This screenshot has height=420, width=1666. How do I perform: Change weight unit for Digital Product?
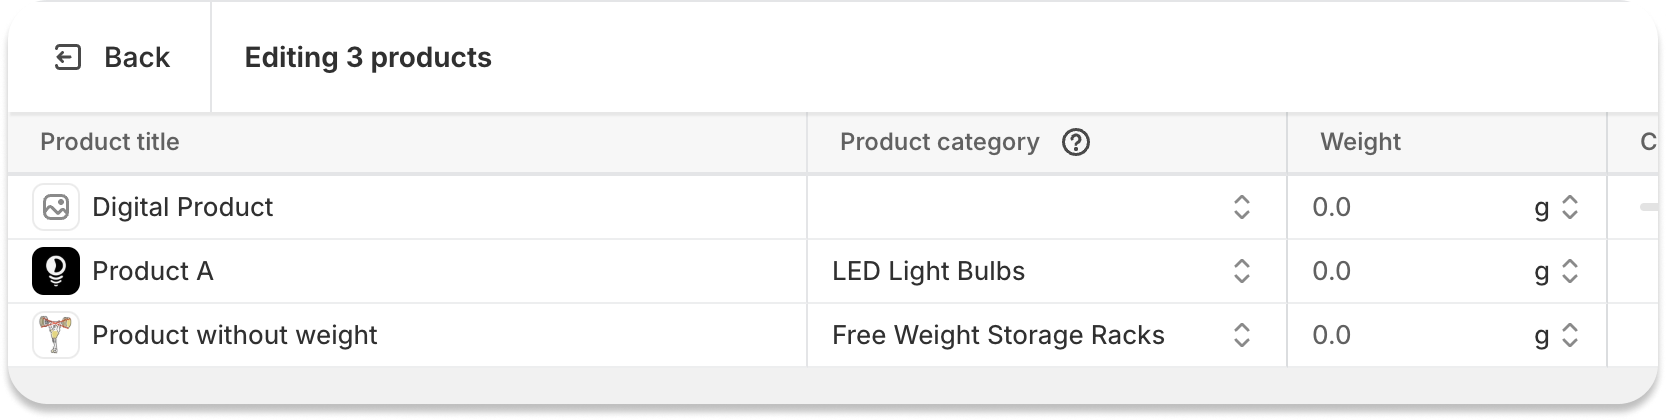1557,207
